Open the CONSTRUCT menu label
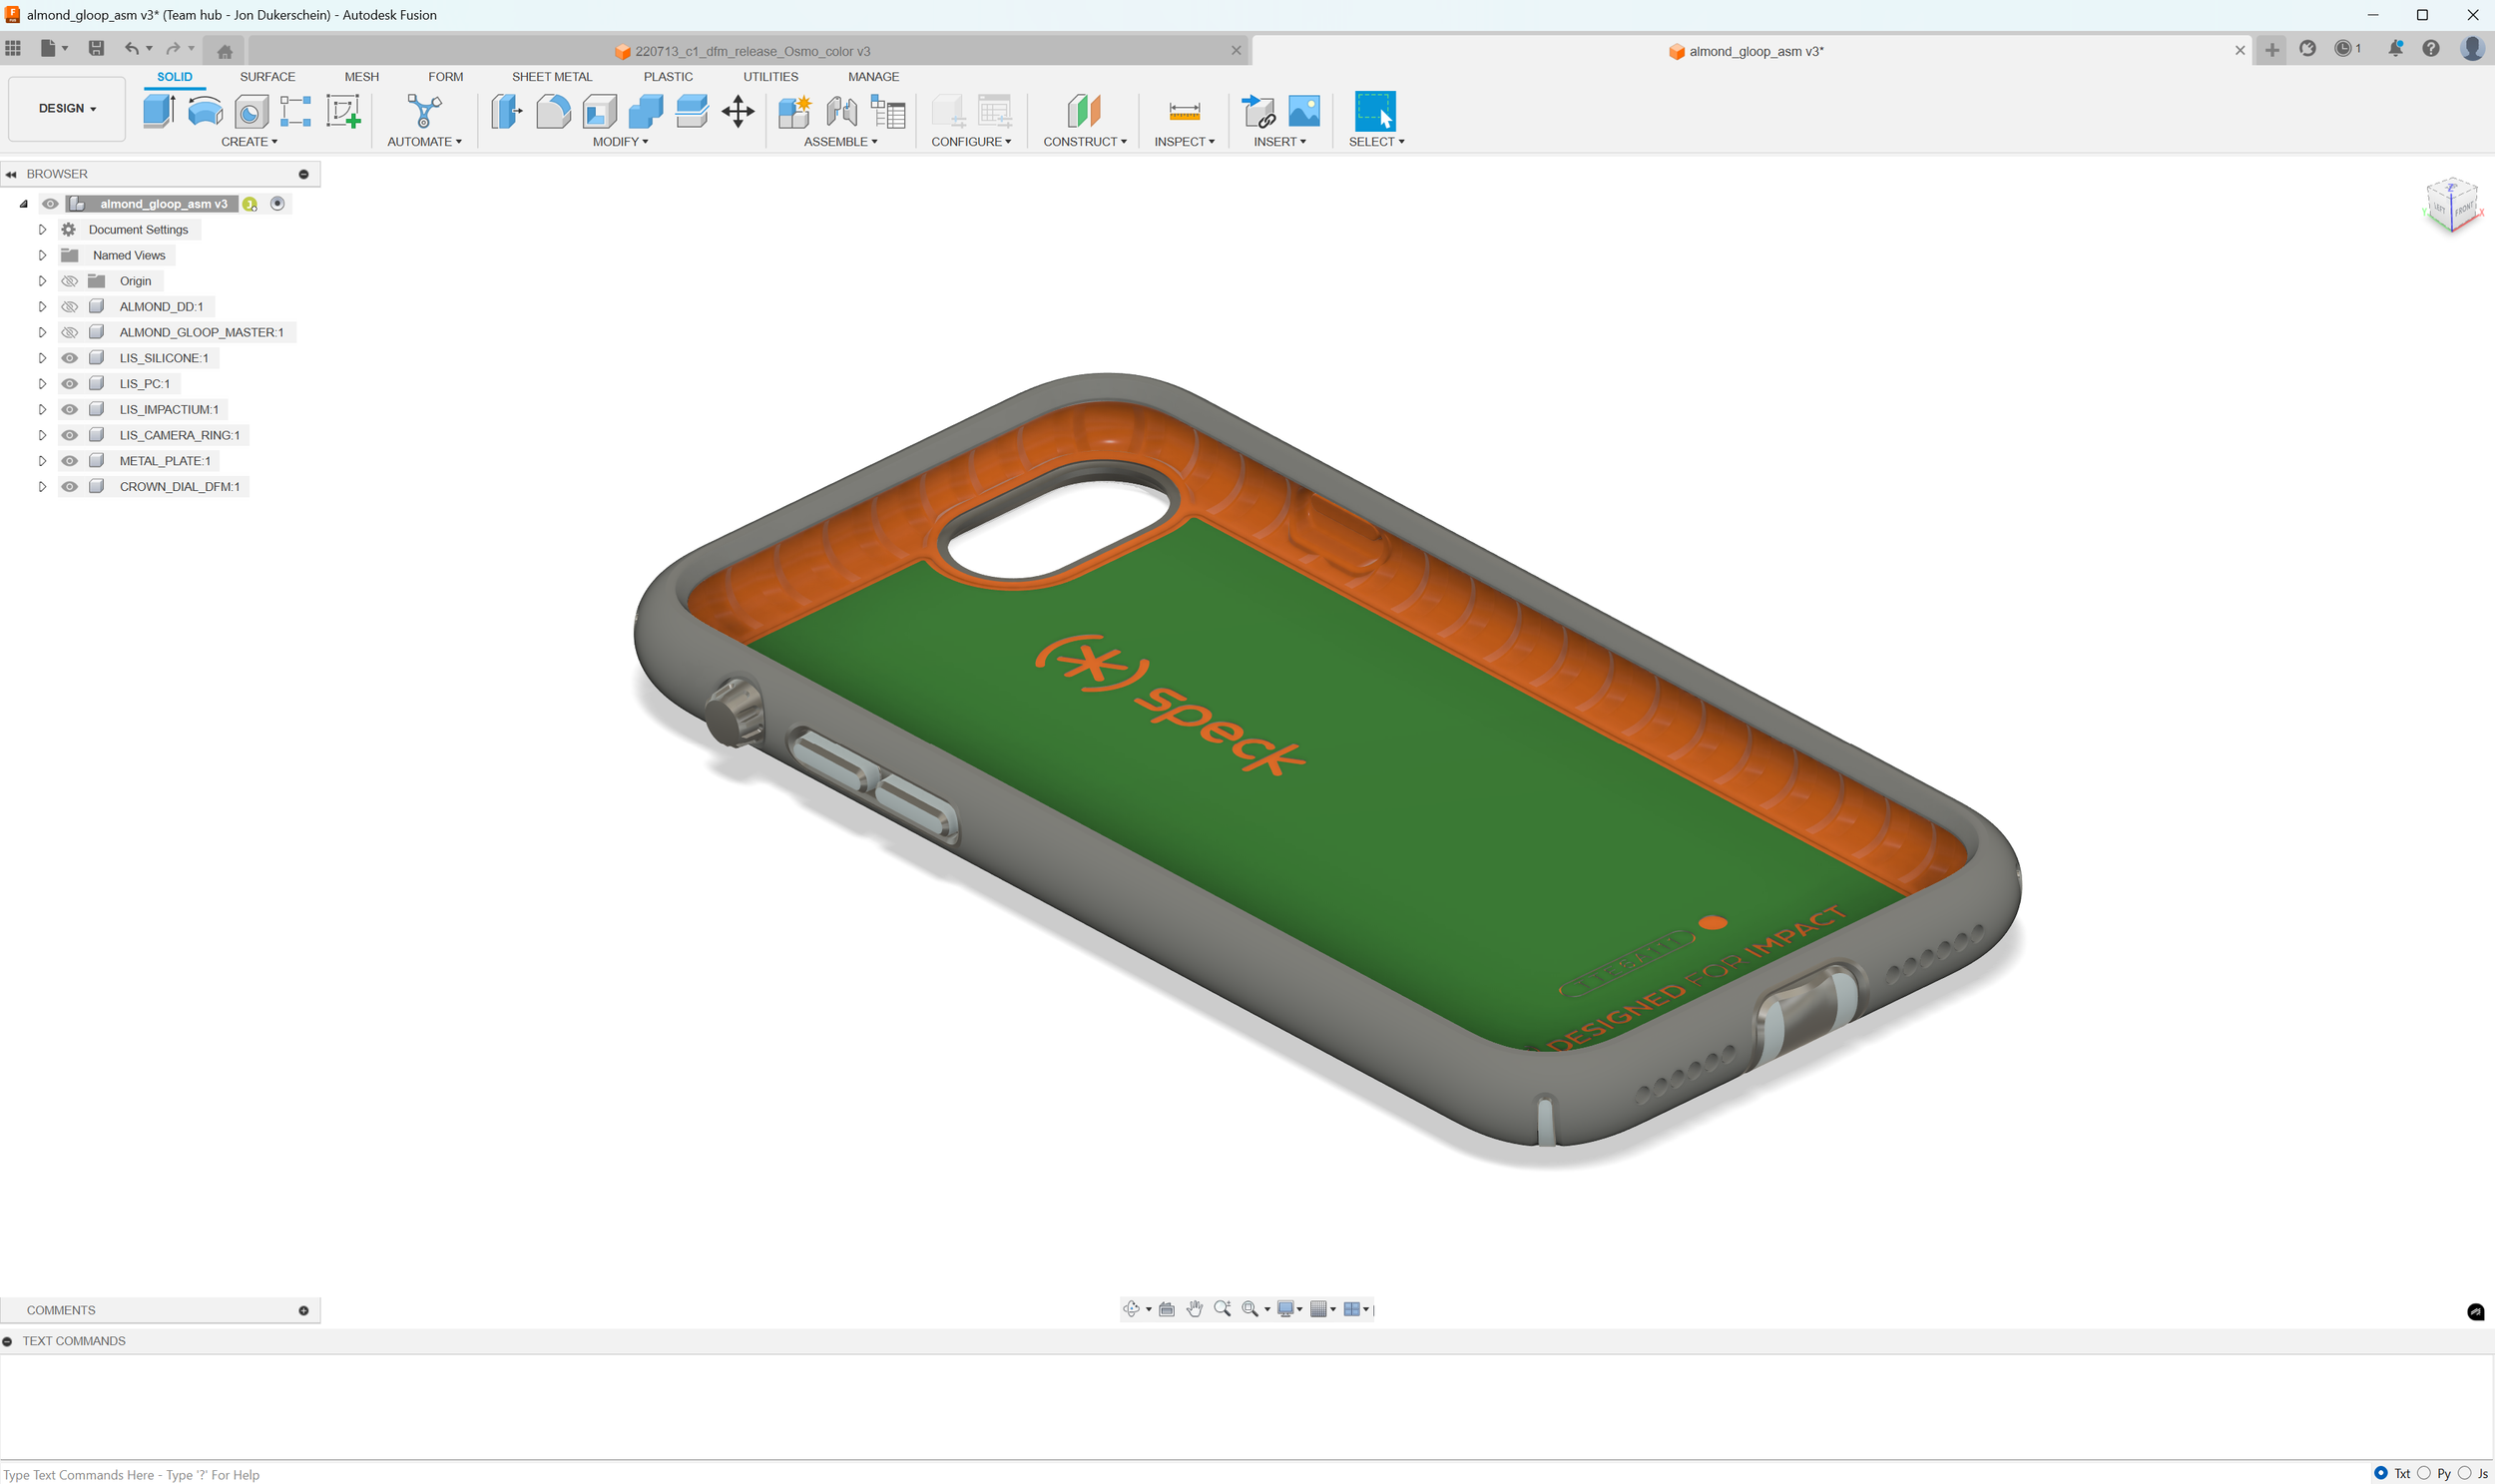2495x1484 pixels. pyautogui.click(x=1084, y=142)
